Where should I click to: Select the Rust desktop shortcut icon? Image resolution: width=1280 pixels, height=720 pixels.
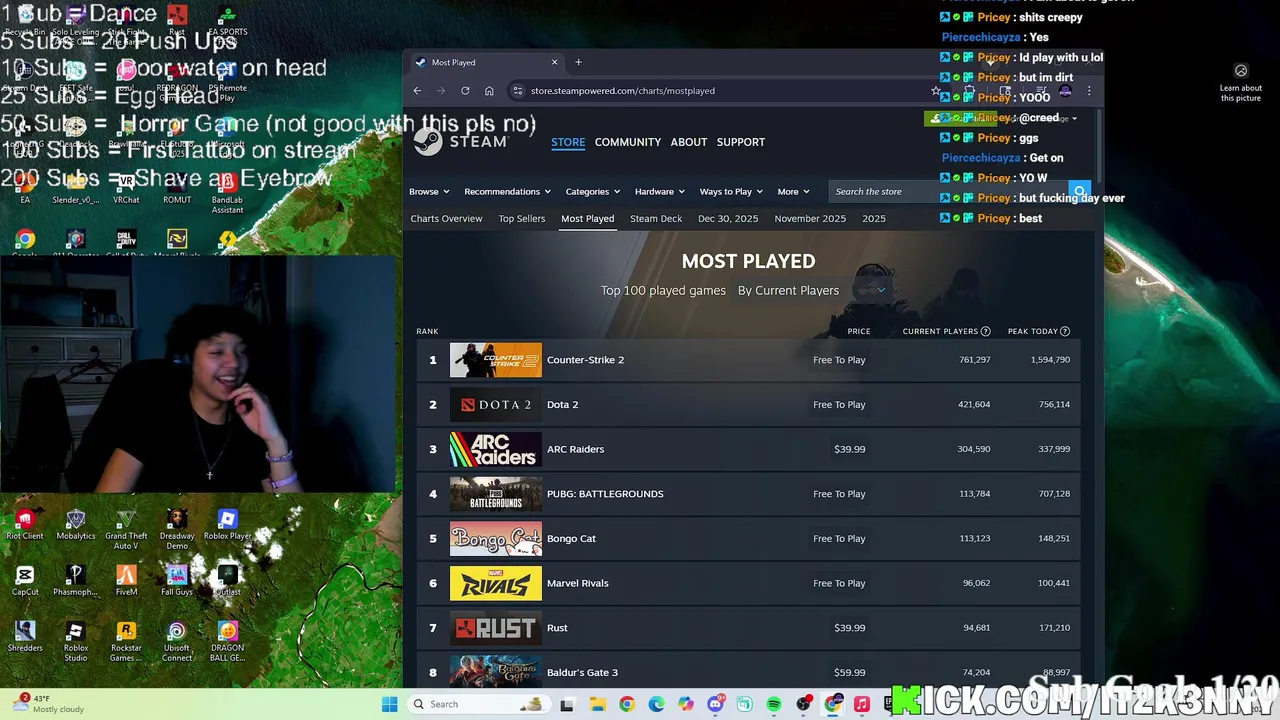point(177,19)
